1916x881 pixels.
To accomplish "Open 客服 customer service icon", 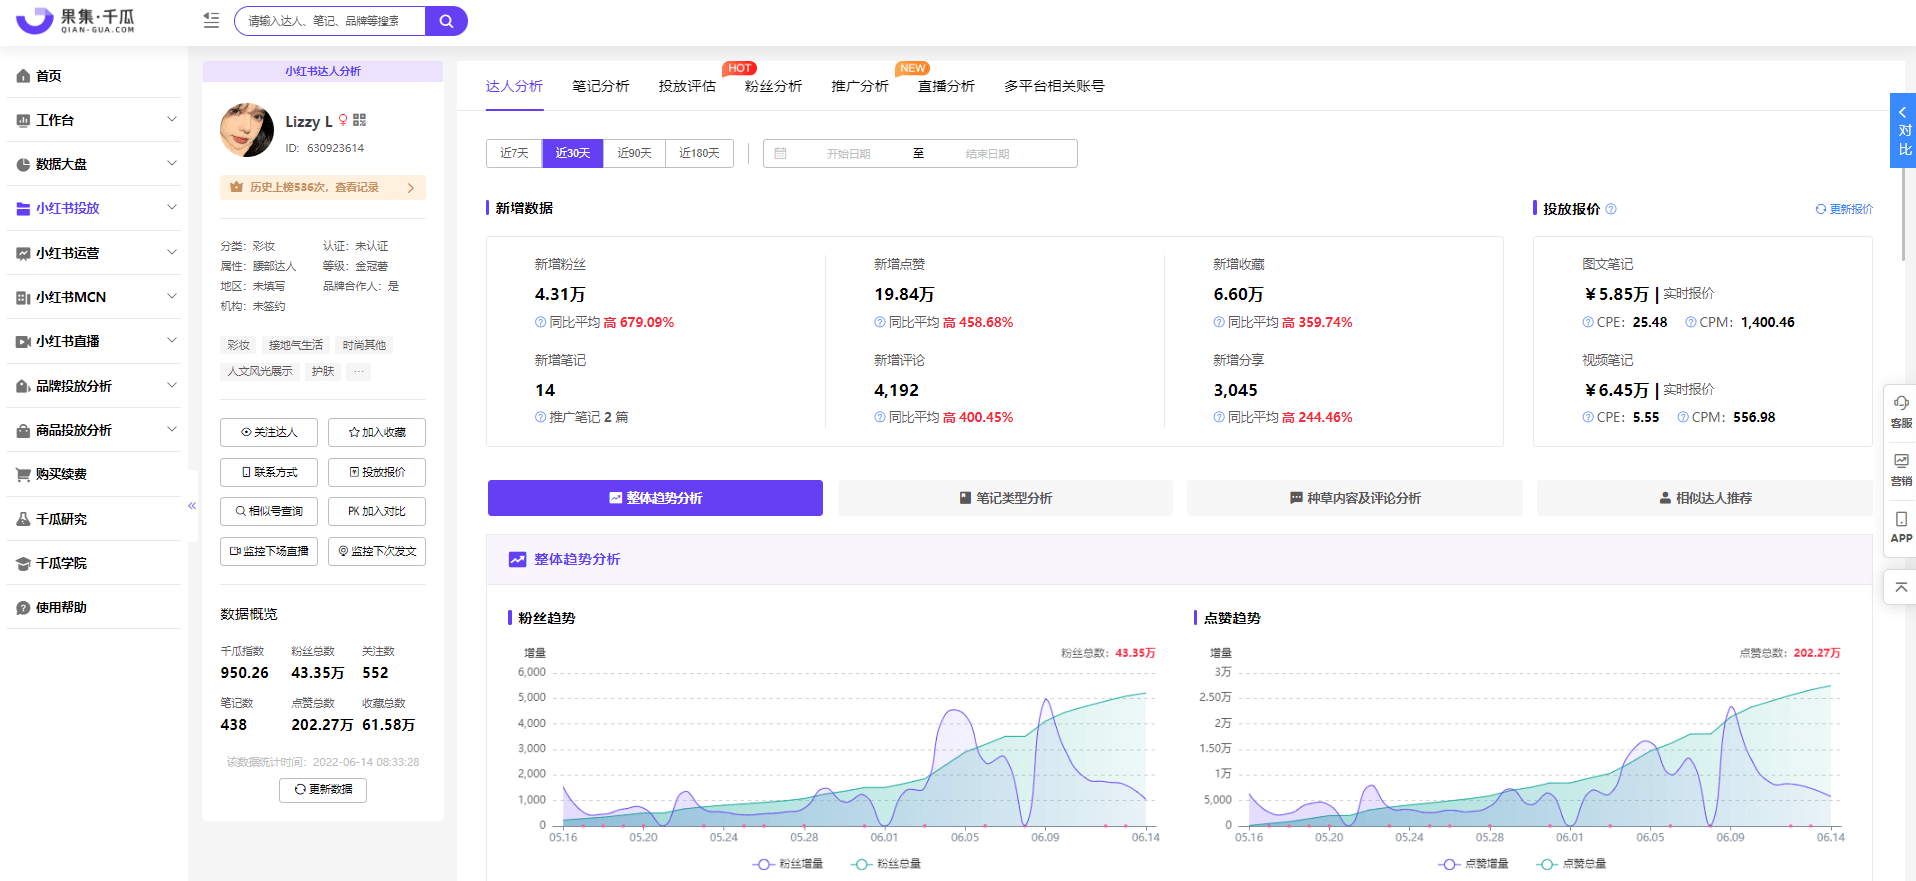I will (x=1901, y=411).
